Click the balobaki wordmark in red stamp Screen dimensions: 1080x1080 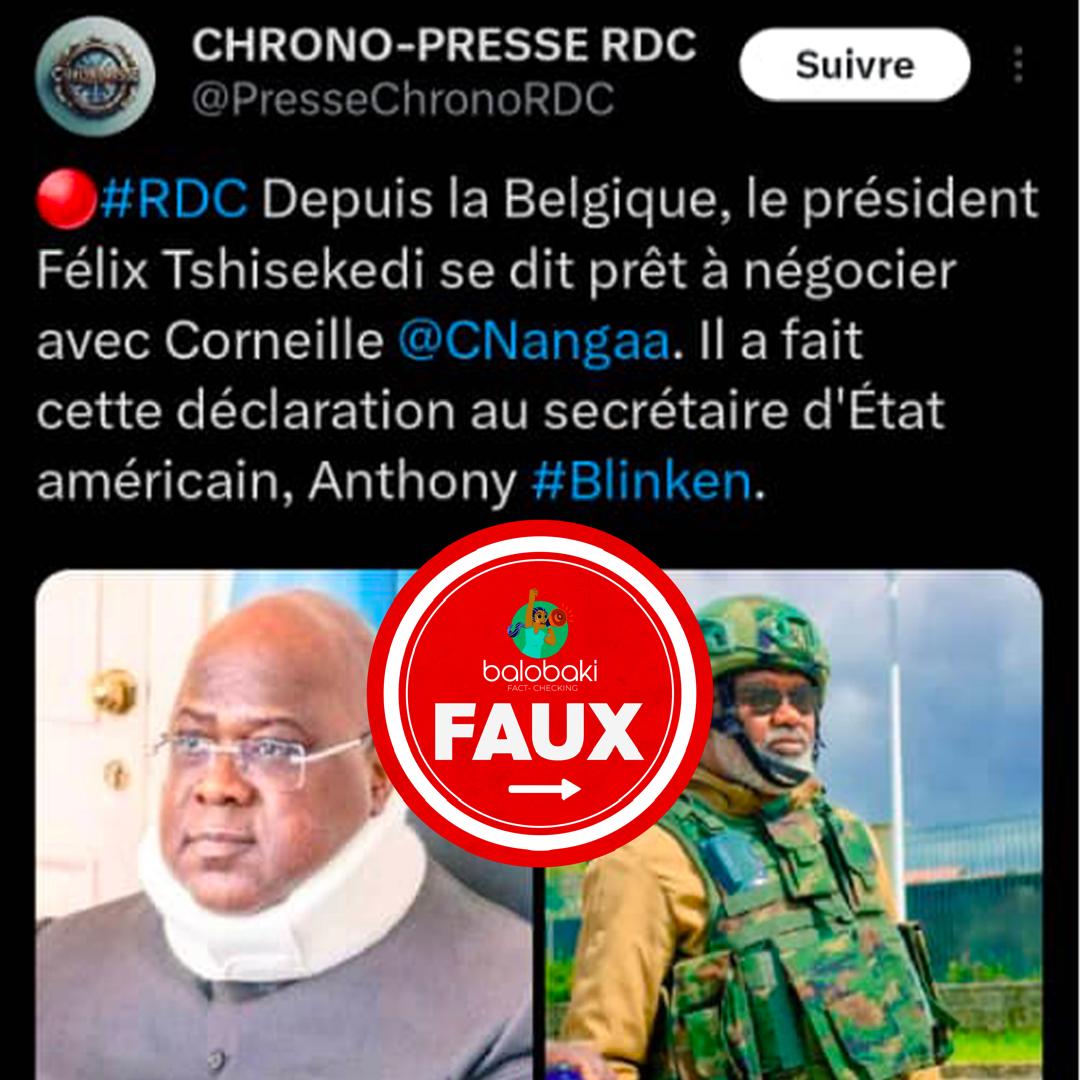point(540,670)
